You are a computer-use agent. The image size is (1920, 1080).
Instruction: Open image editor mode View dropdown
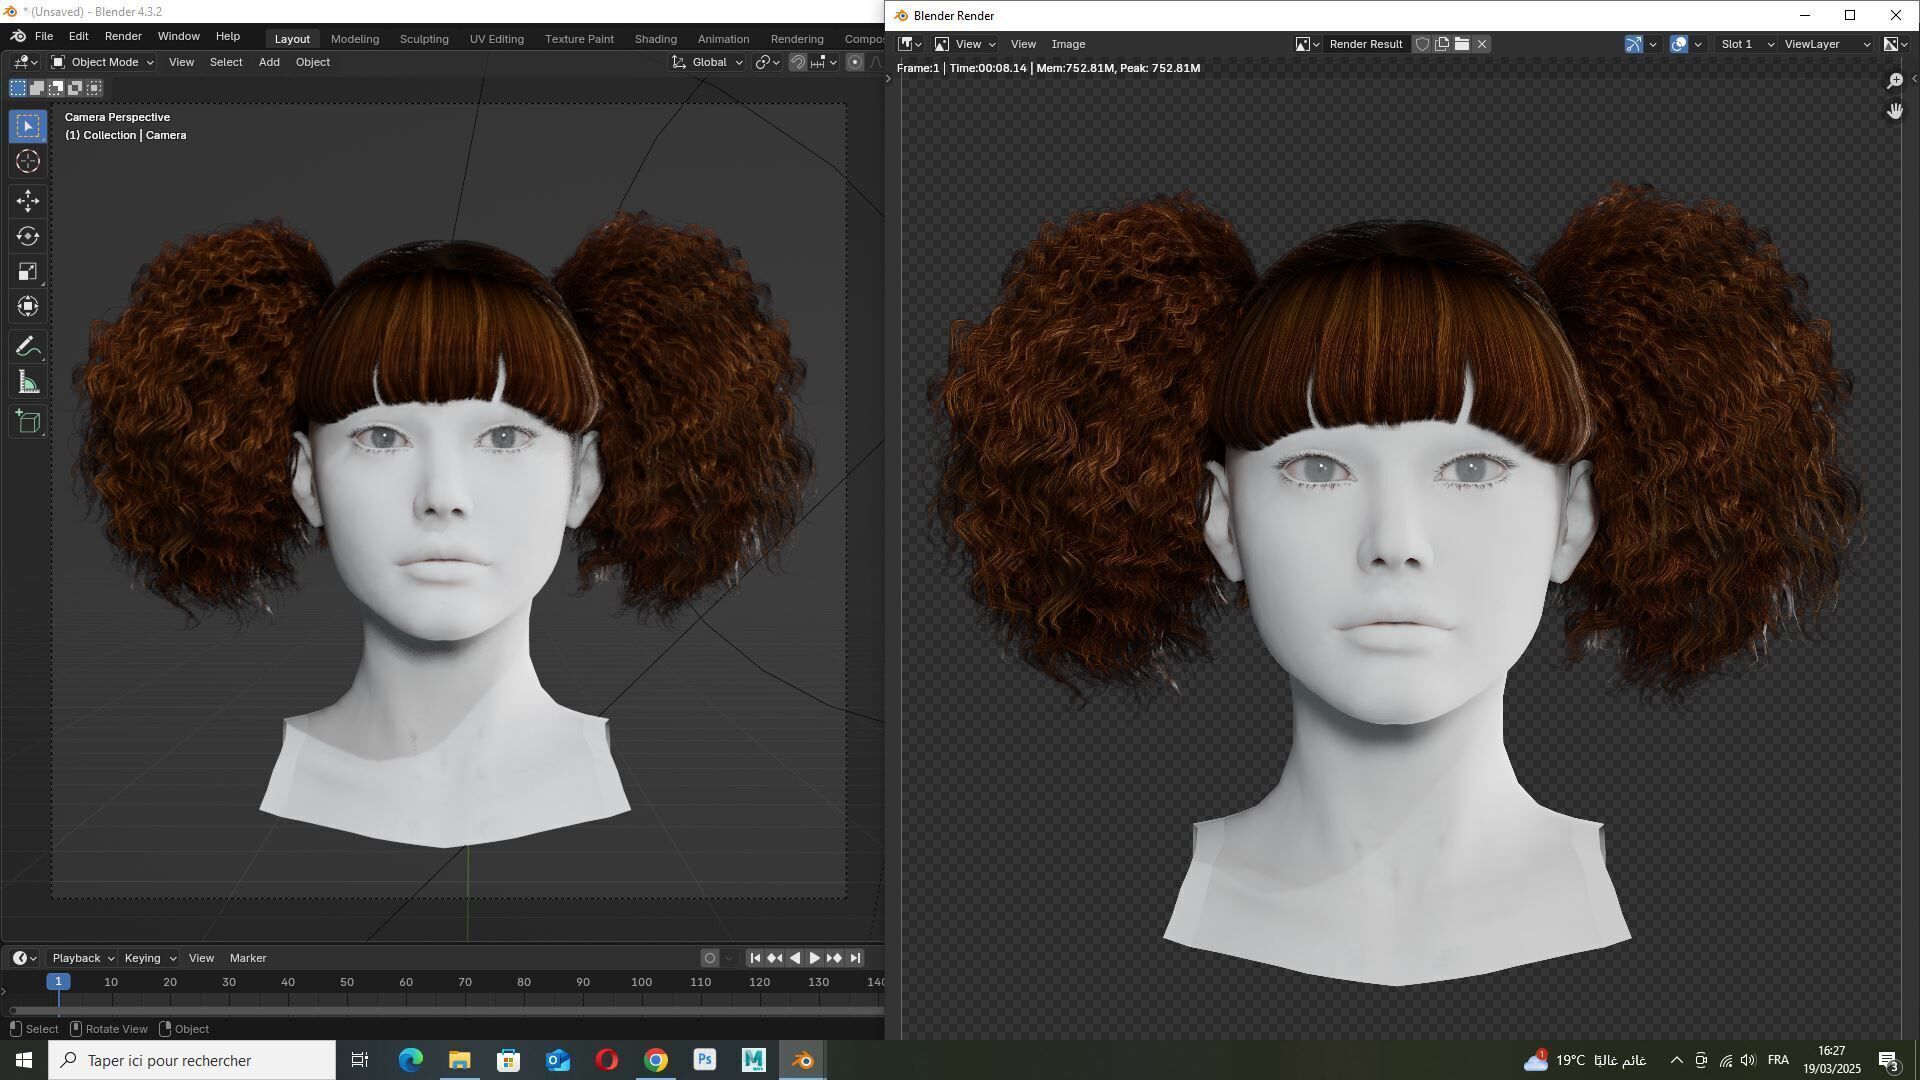pos(965,44)
